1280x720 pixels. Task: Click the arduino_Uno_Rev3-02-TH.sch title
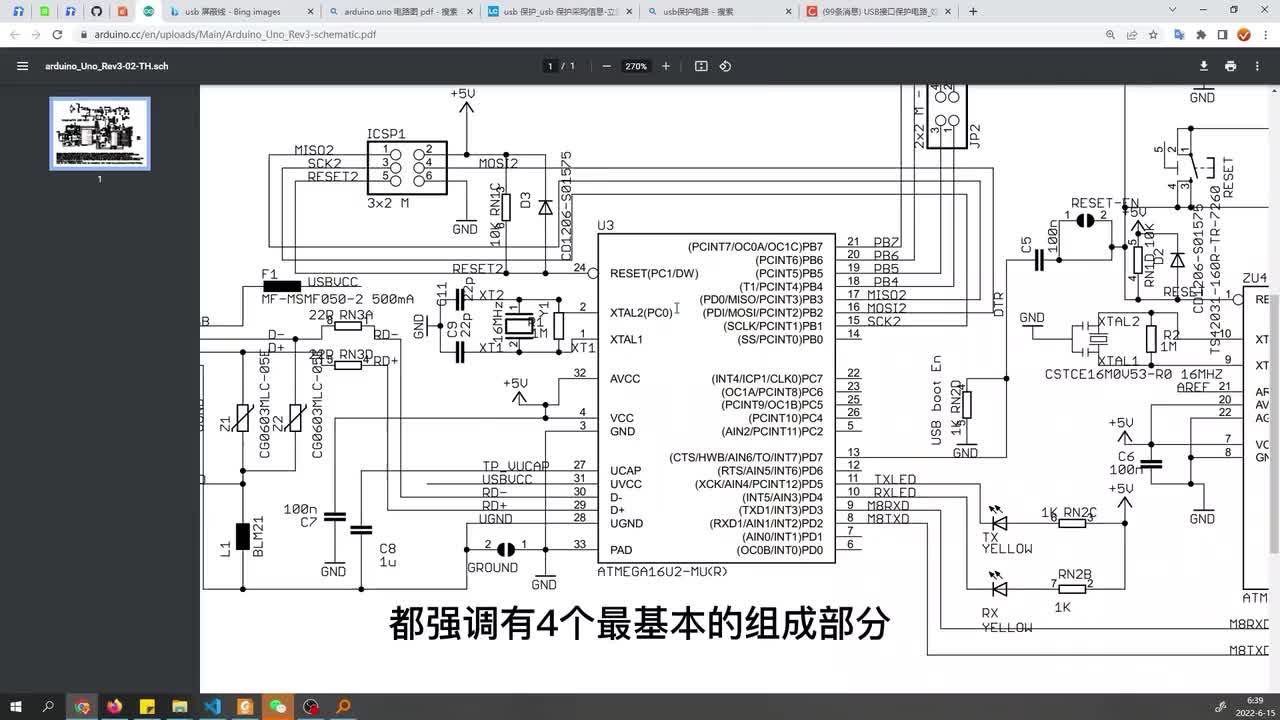(x=107, y=66)
